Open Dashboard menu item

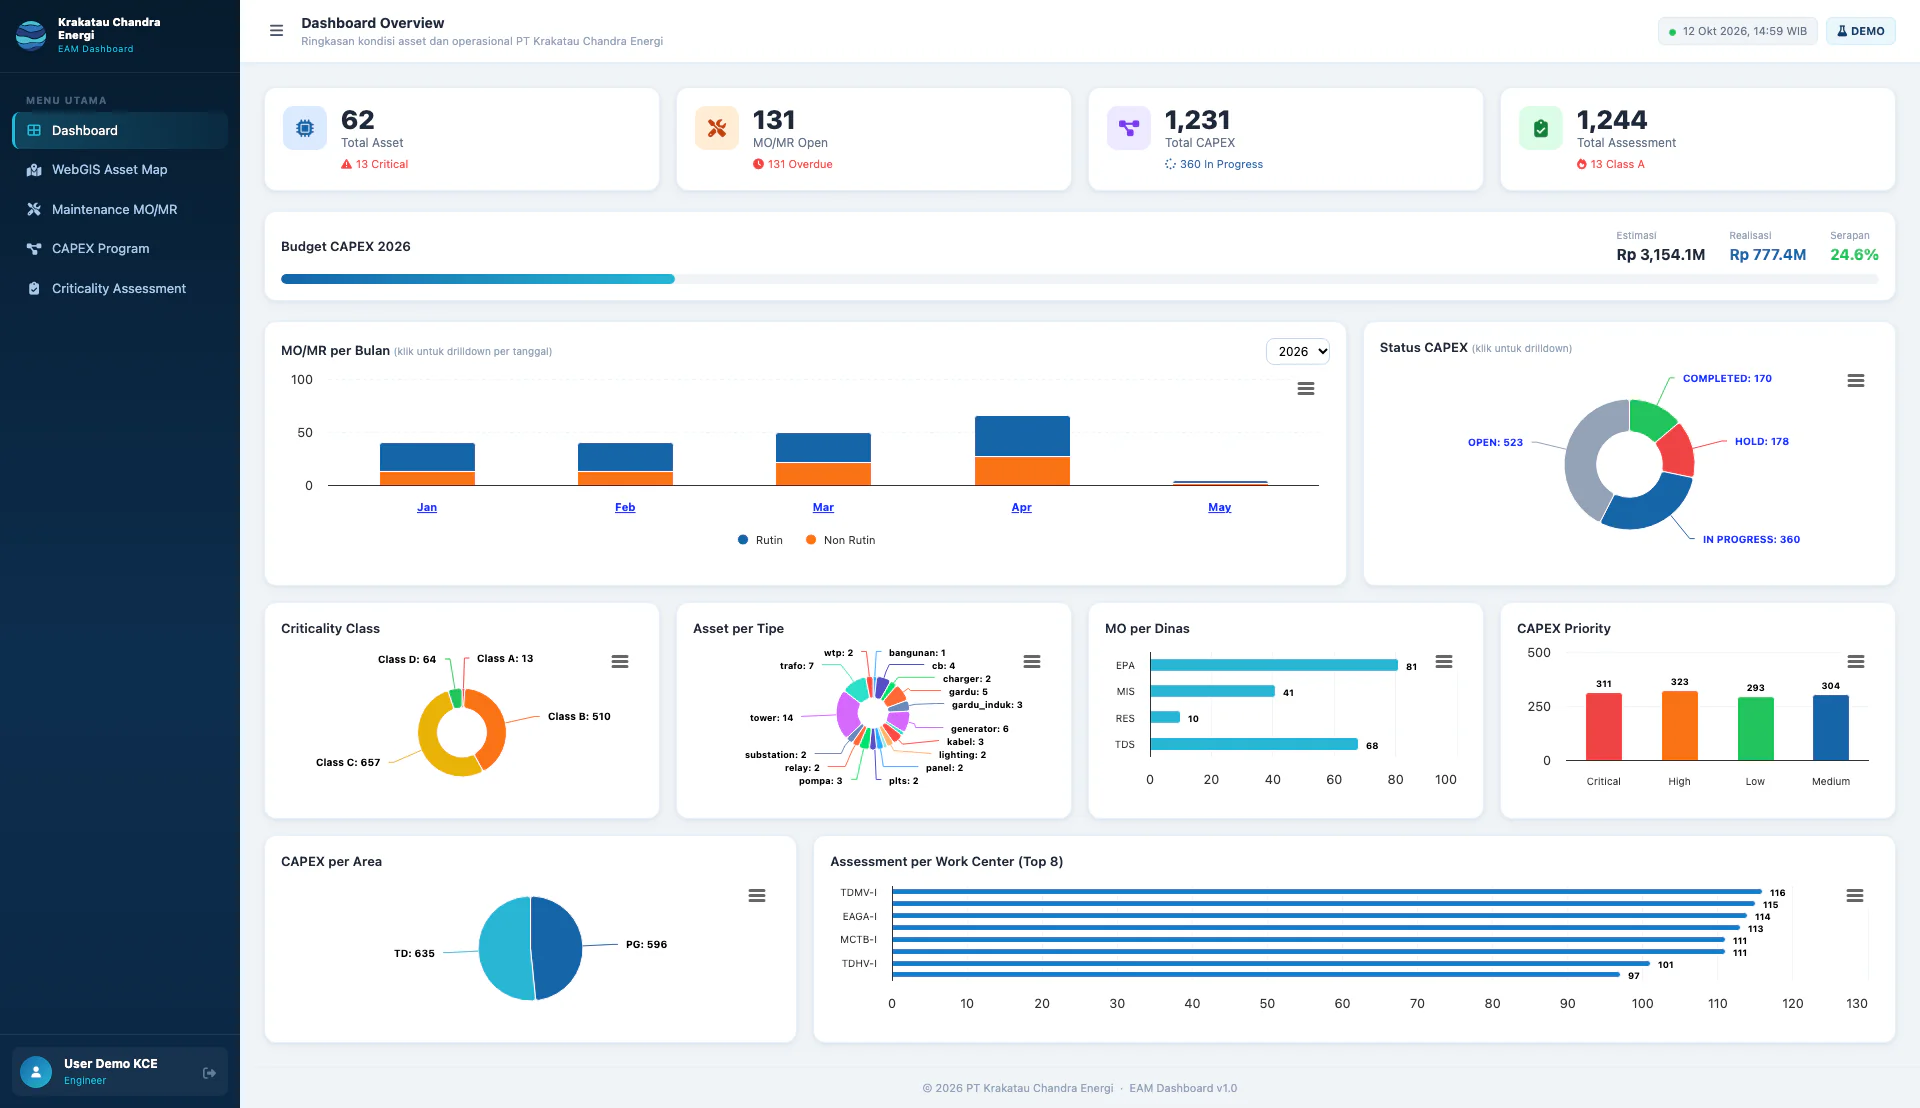120,130
